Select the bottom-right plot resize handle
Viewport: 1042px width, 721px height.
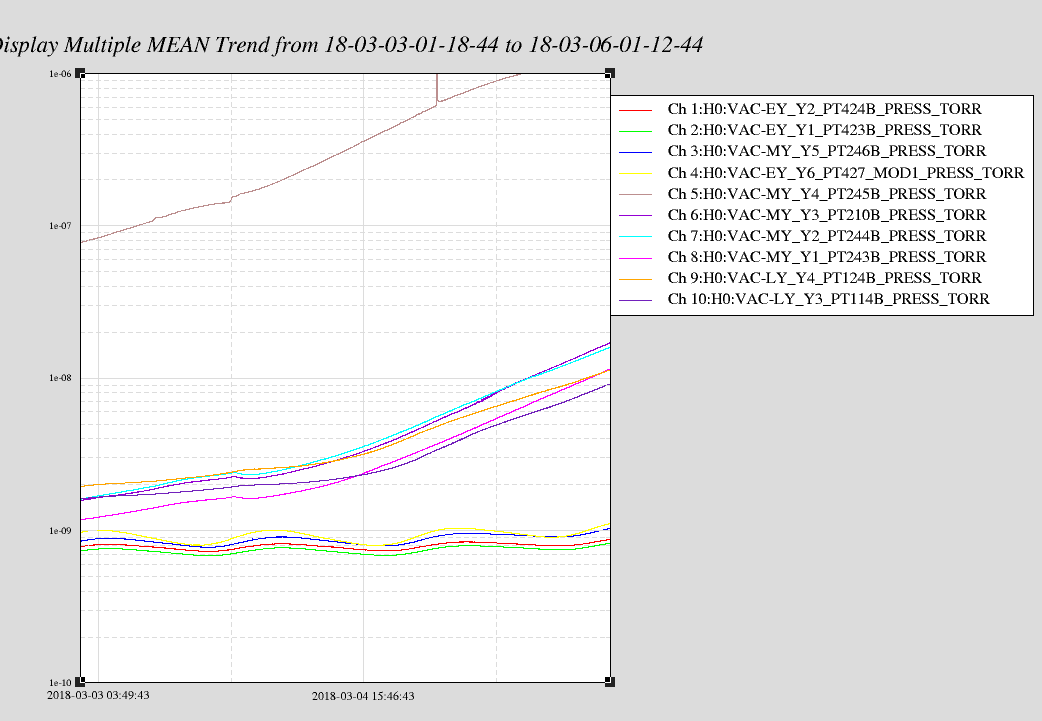(x=610, y=682)
